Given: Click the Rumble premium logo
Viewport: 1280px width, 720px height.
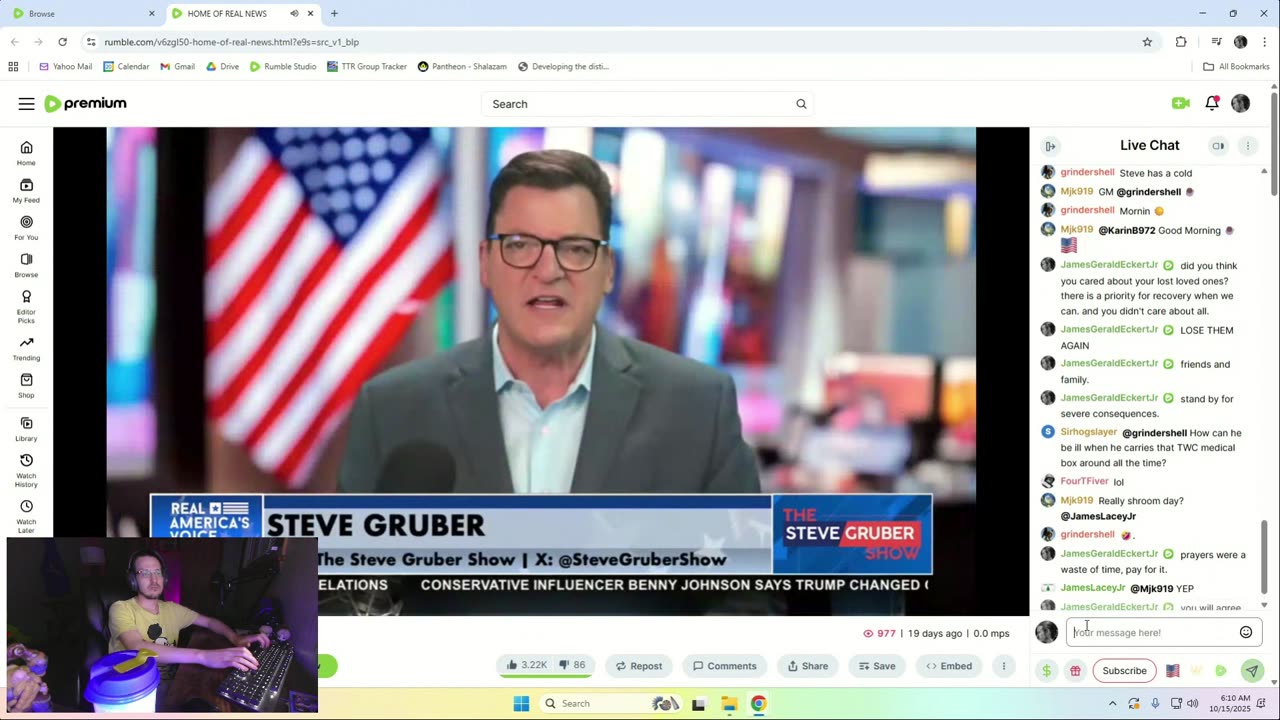Looking at the screenshot, I should pos(85,104).
